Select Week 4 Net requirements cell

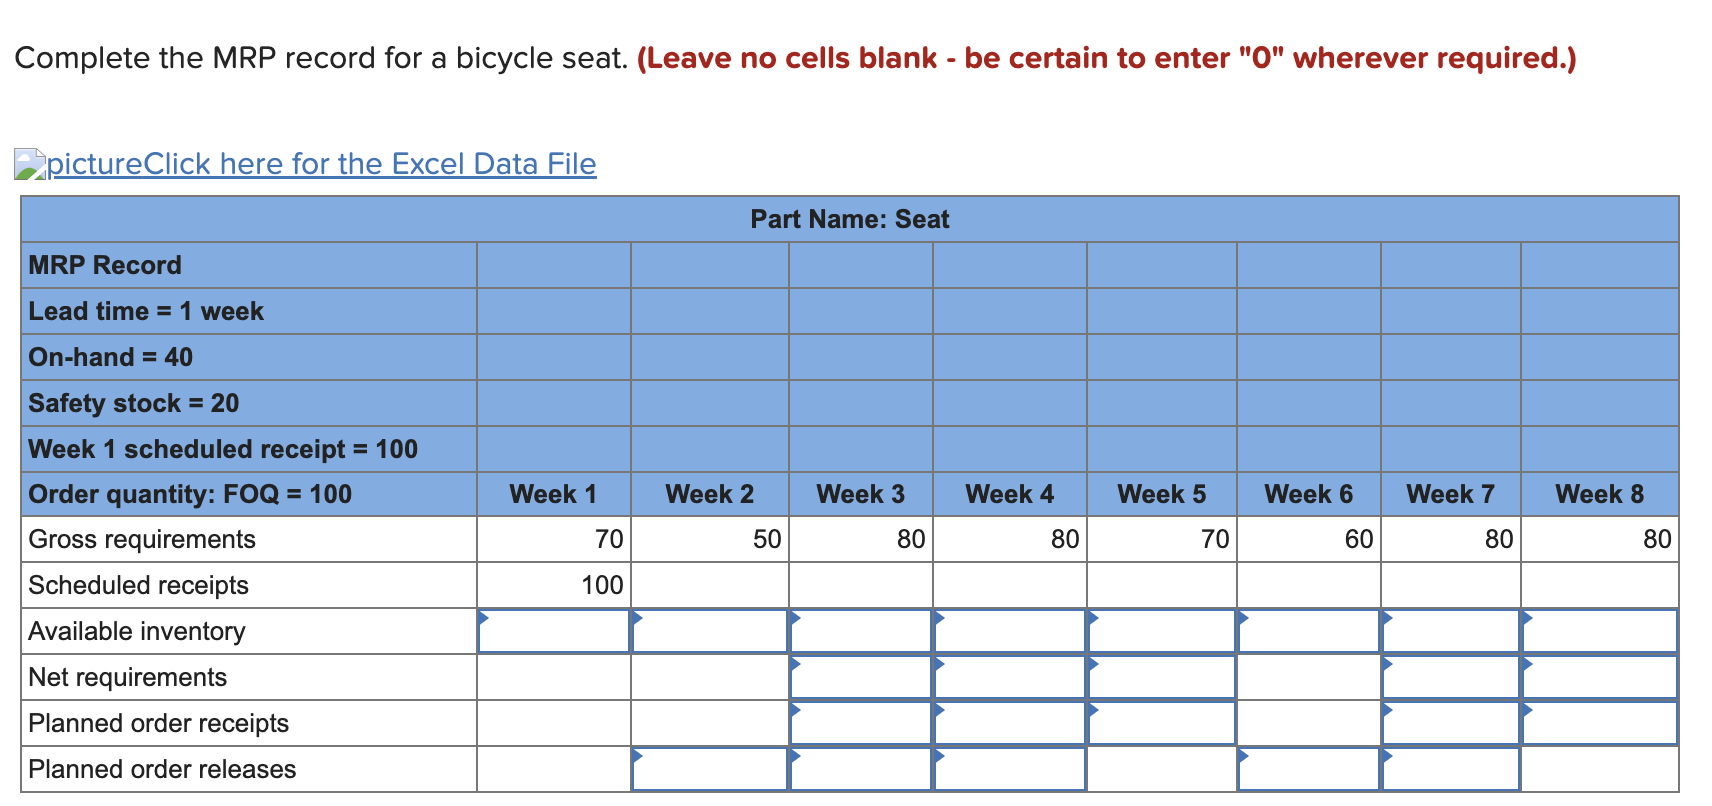[x=1010, y=677]
